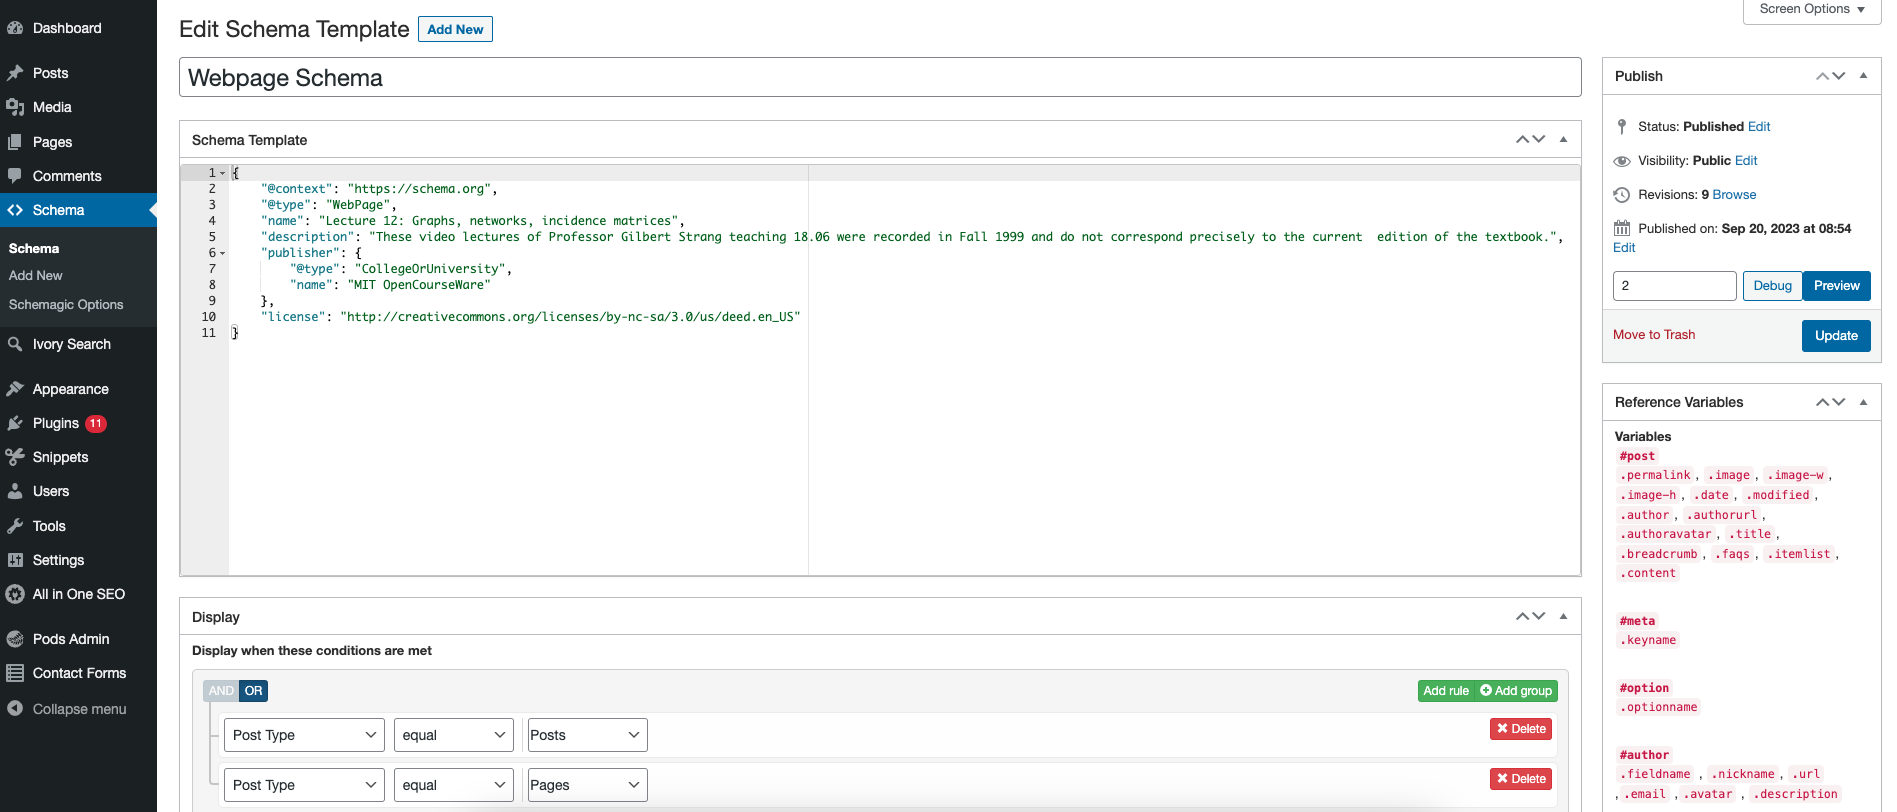
Task: Move Publish panel up
Action: (1823, 76)
